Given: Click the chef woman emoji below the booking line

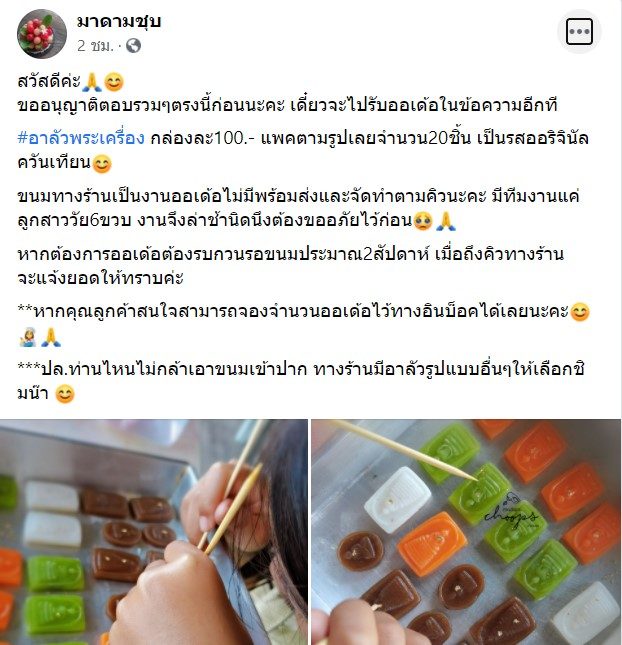Looking at the screenshot, I should click(28, 337).
